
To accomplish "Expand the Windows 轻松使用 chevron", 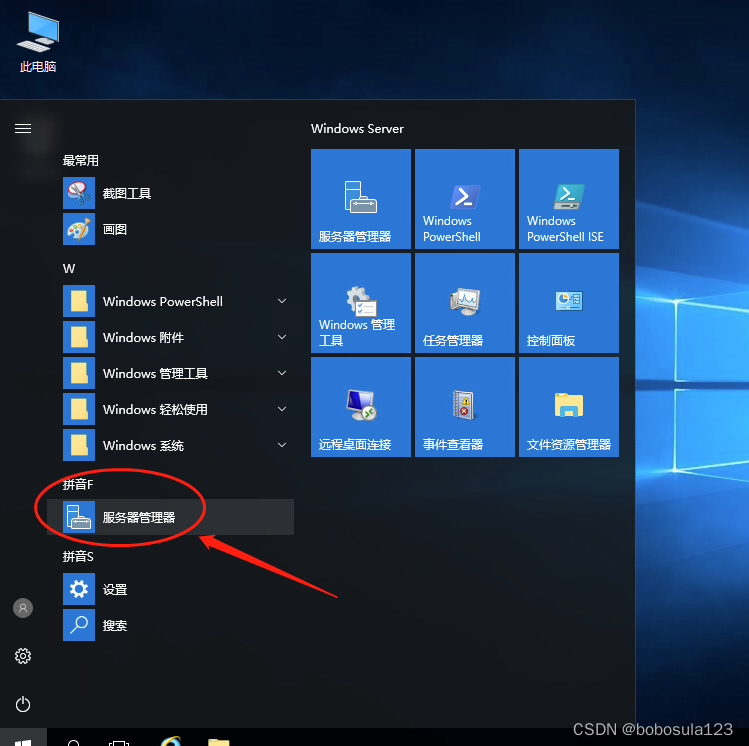I will (x=282, y=409).
